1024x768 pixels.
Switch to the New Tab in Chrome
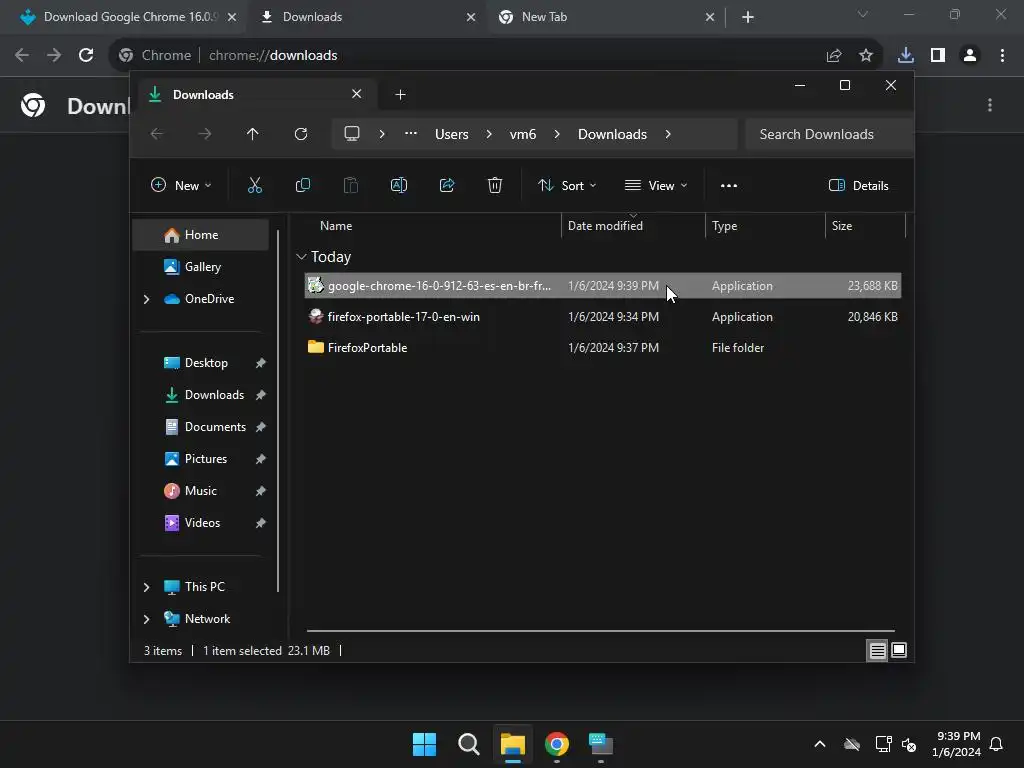(x=607, y=17)
